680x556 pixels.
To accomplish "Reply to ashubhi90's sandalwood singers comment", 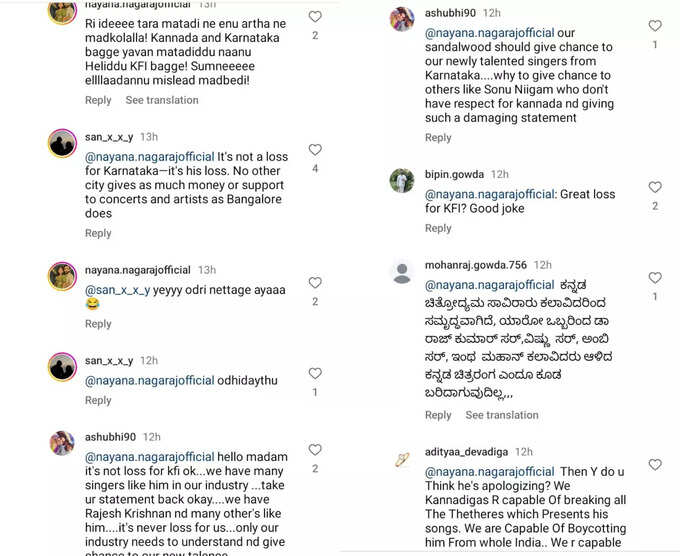I will (x=438, y=138).
